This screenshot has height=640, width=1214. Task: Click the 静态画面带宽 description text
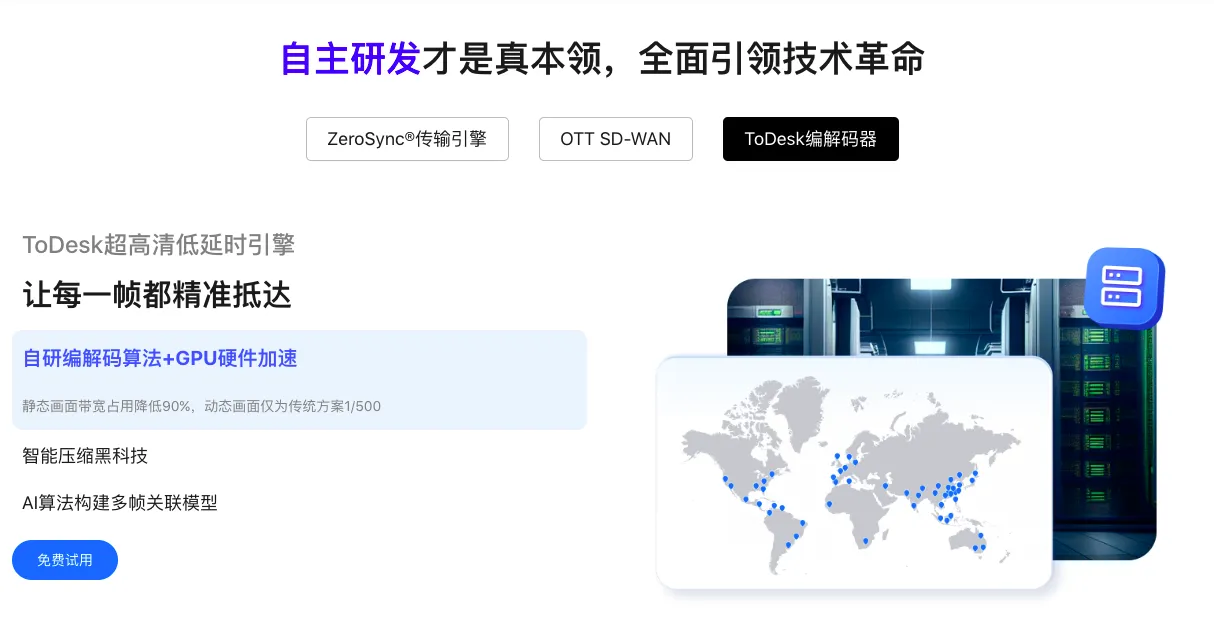tap(200, 406)
